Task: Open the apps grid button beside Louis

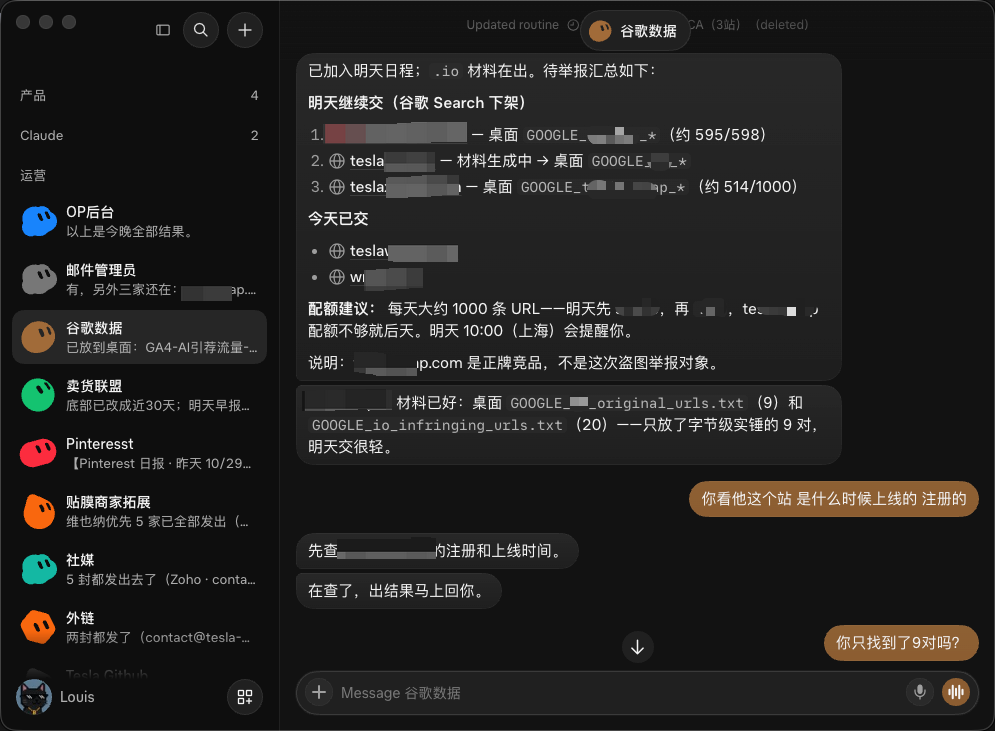Action: tap(245, 697)
